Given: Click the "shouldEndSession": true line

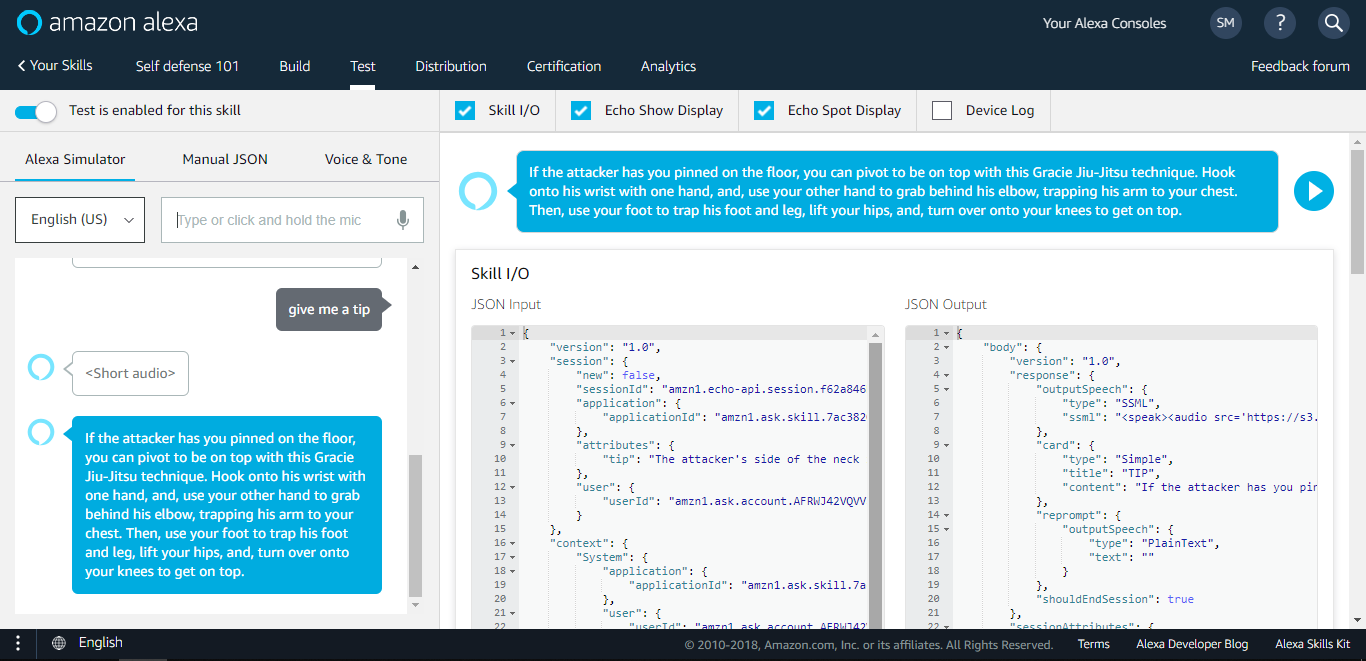Looking at the screenshot, I should (x=1117, y=599).
